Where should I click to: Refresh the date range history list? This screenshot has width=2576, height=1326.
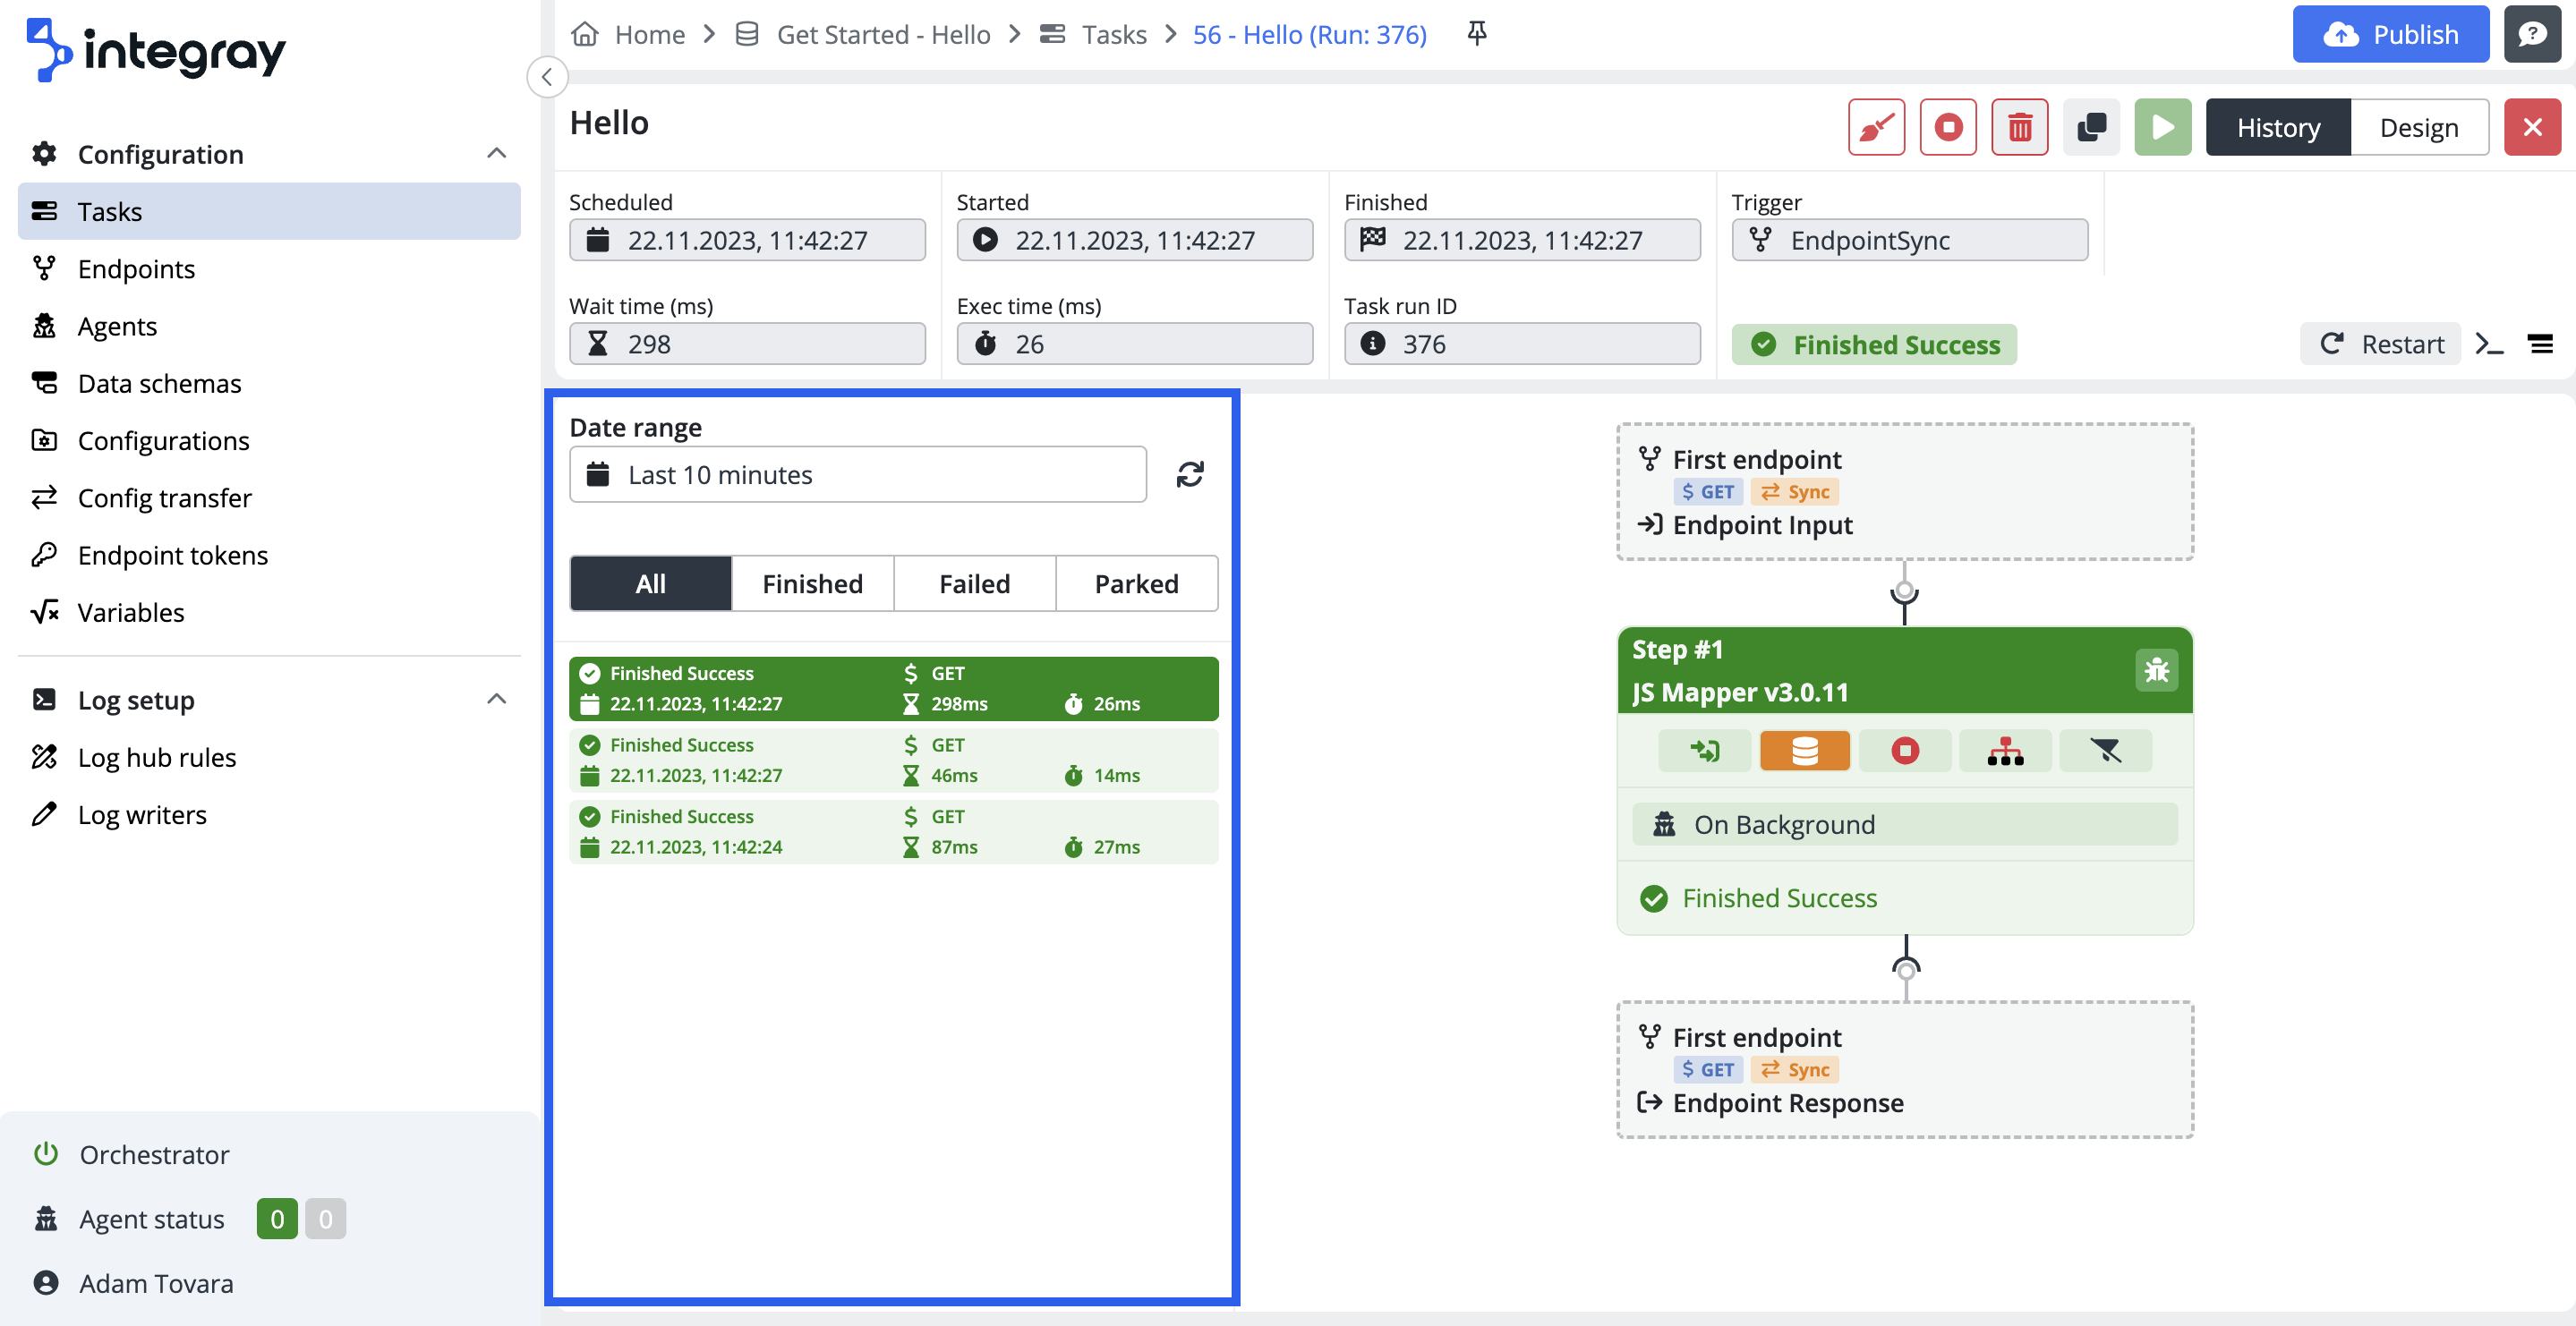coord(1189,474)
